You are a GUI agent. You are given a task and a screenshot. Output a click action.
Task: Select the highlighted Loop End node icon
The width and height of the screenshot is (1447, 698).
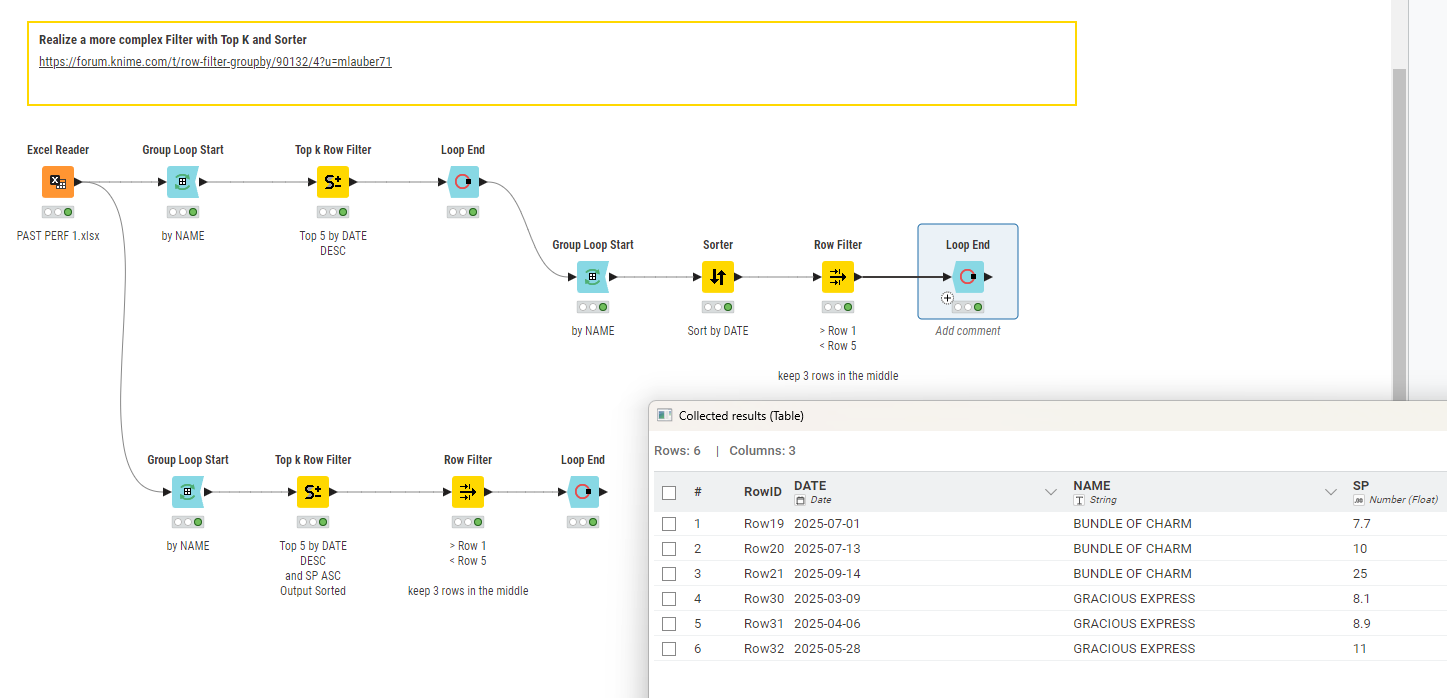[967, 277]
